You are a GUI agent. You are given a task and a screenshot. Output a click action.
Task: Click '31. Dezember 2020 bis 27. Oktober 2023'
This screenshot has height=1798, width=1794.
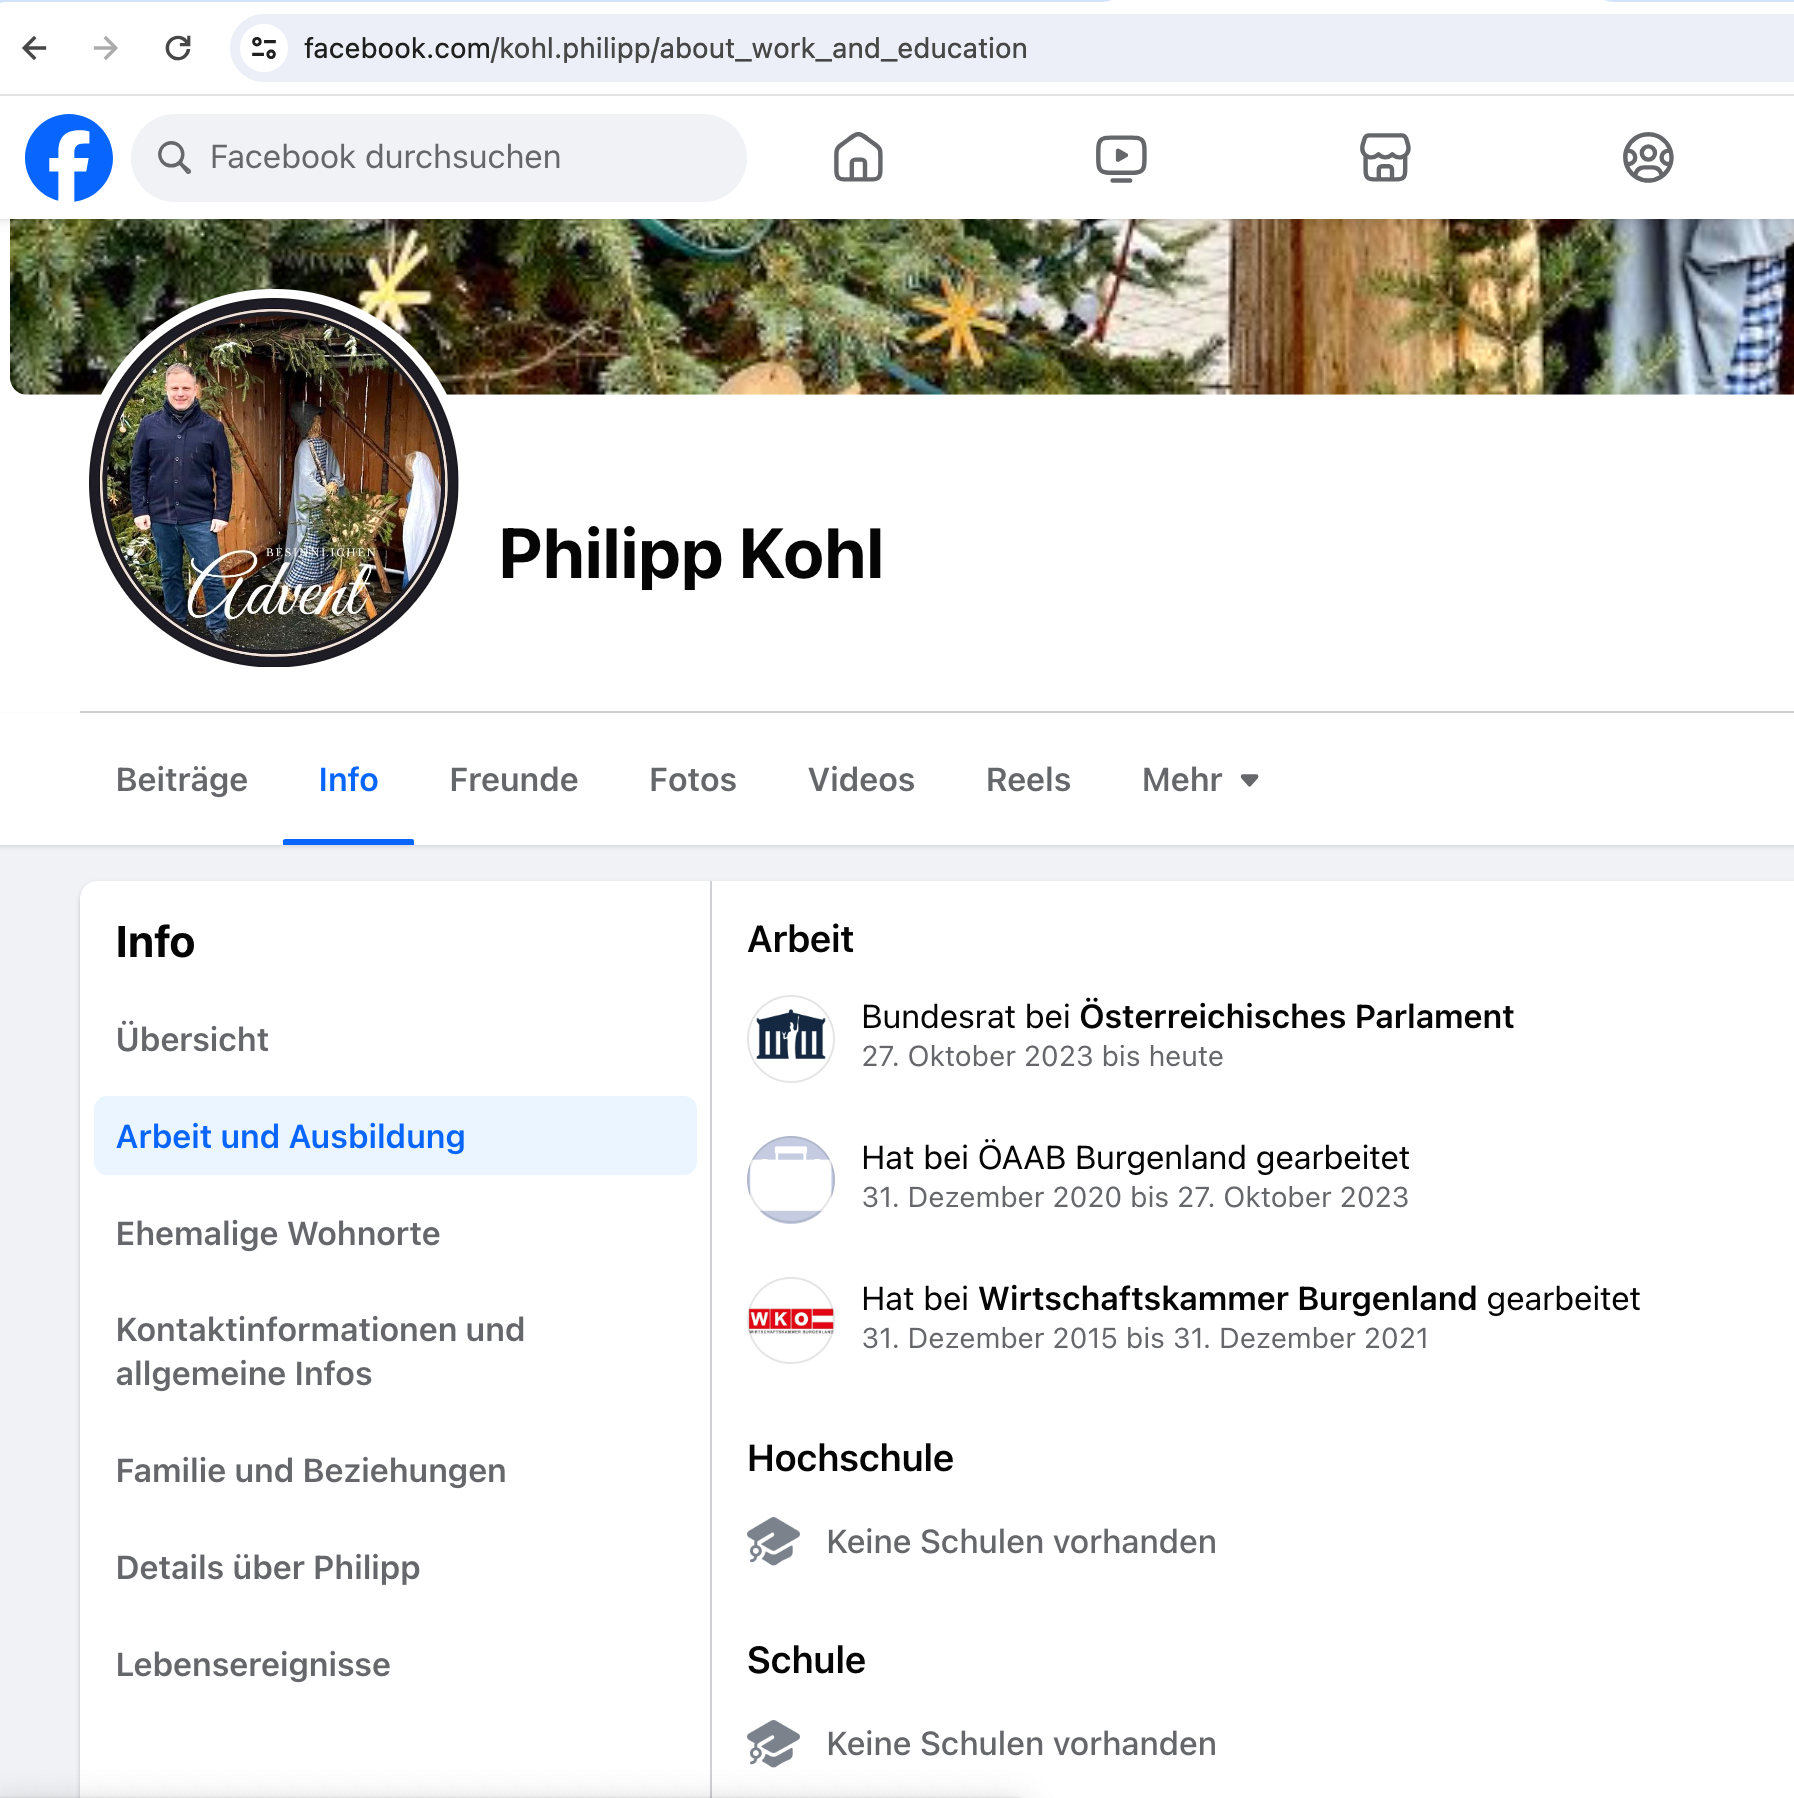[x=1135, y=1198]
